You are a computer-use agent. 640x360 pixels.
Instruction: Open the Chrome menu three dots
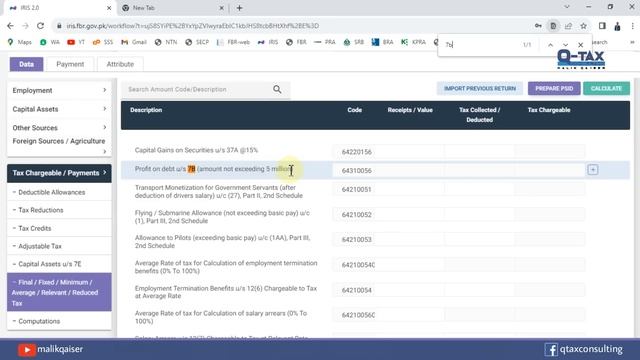pos(633,26)
